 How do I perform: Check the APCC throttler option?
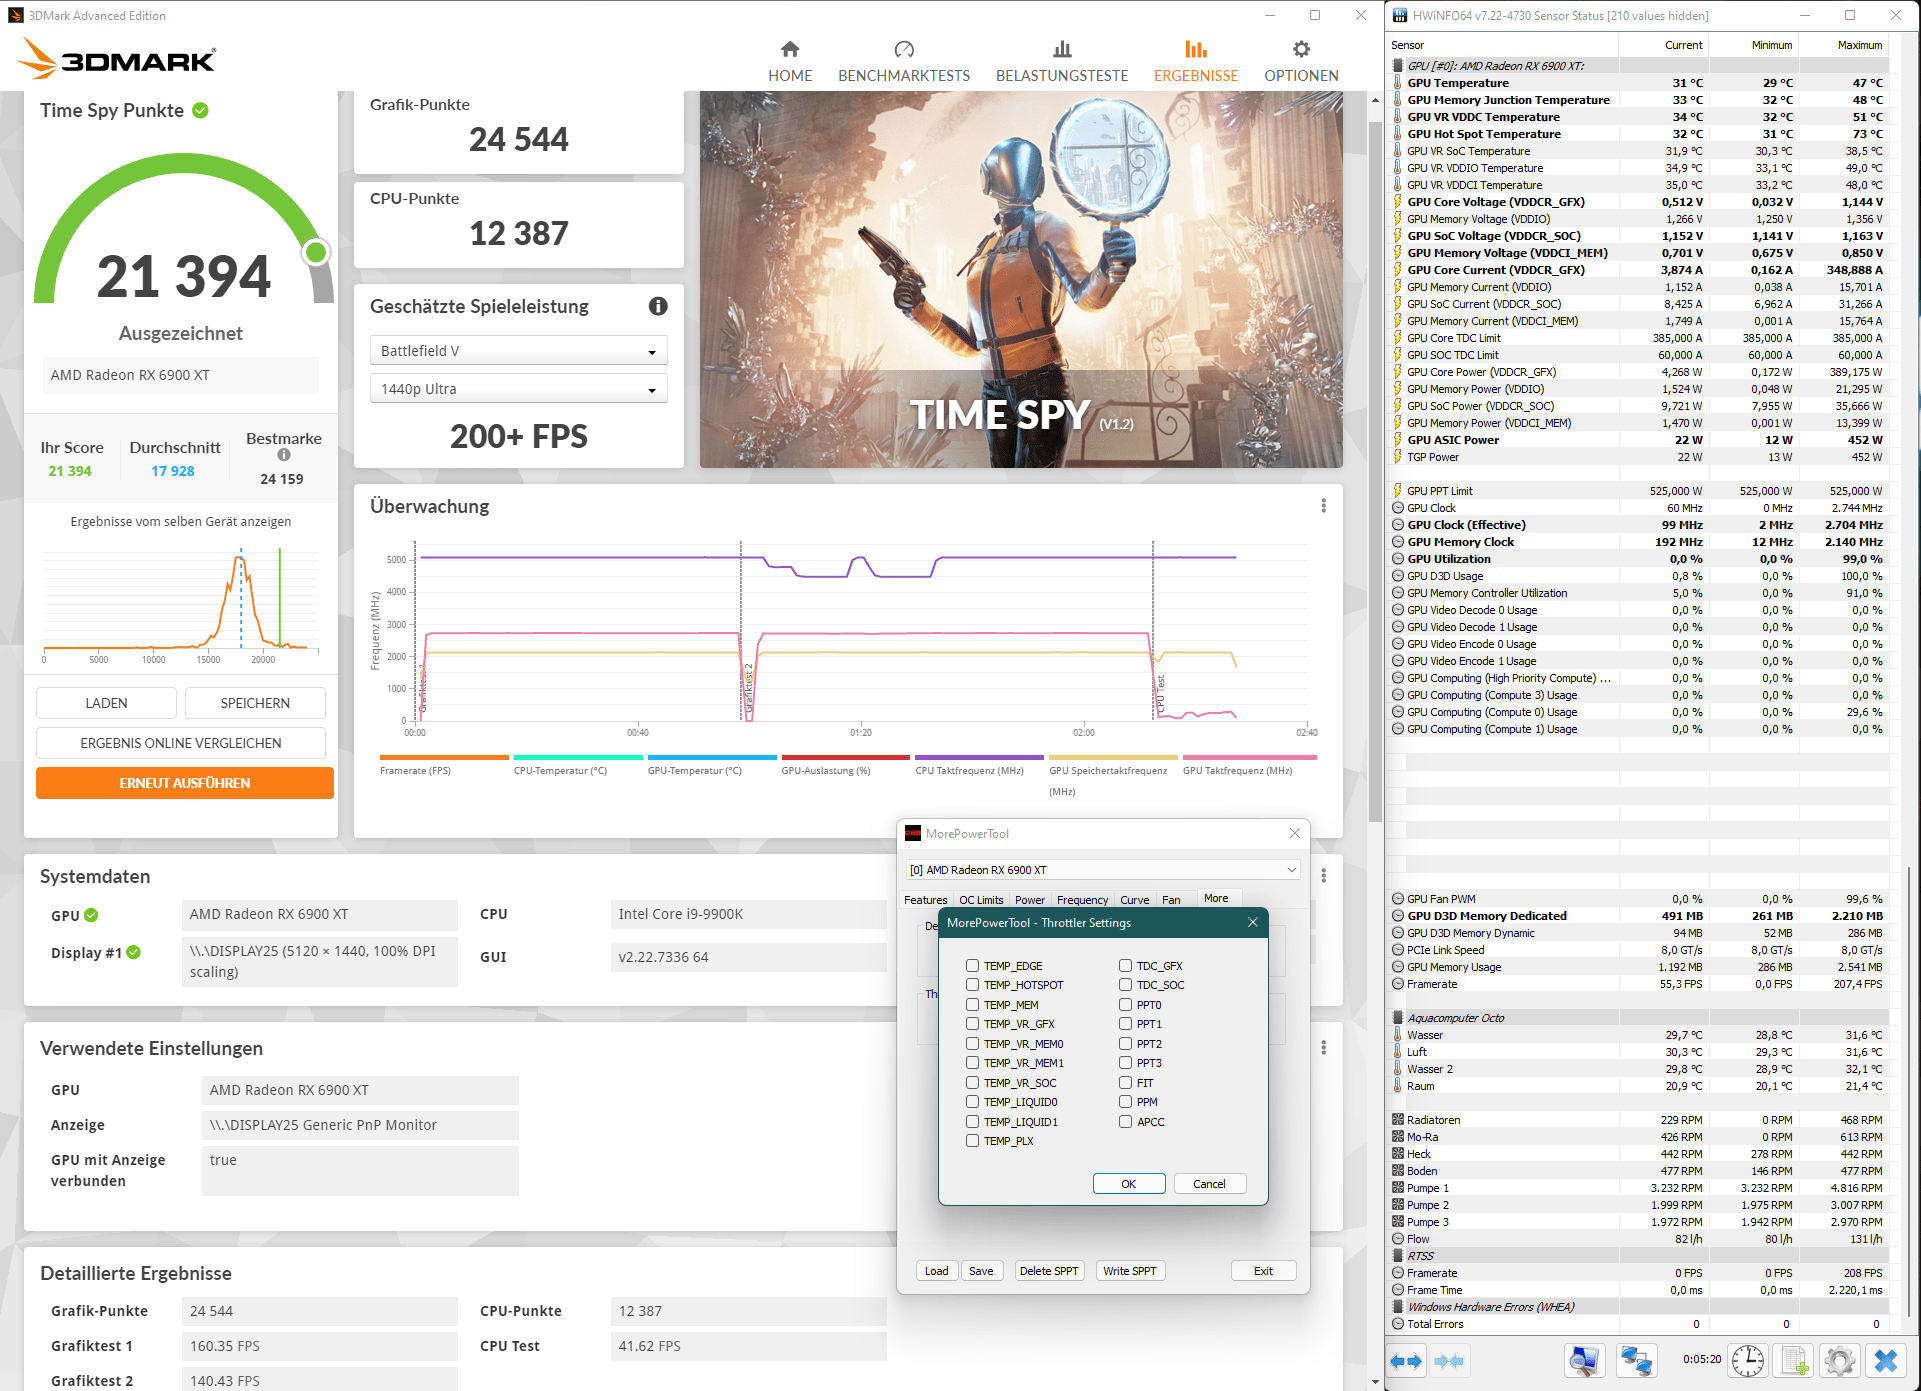pyautogui.click(x=1125, y=1122)
